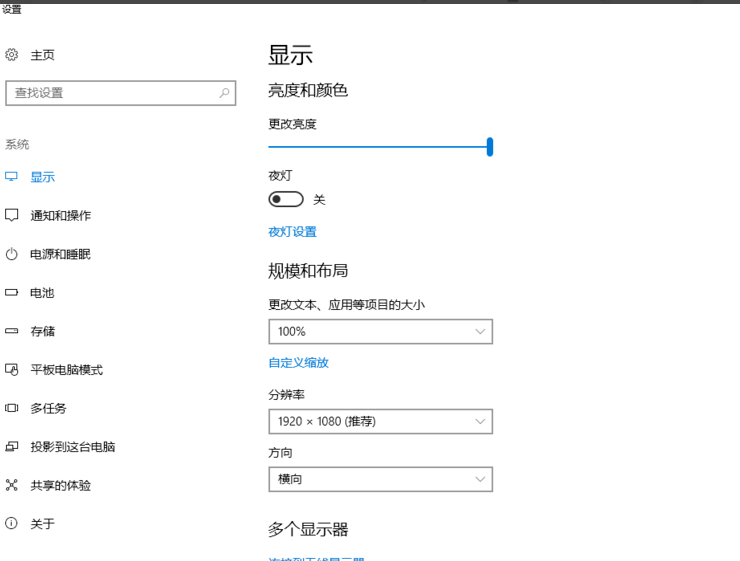Image resolution: width=740 pixels, height=561 pixels.
Task: Click the Power and sleep icon
Action: [12, 254]
